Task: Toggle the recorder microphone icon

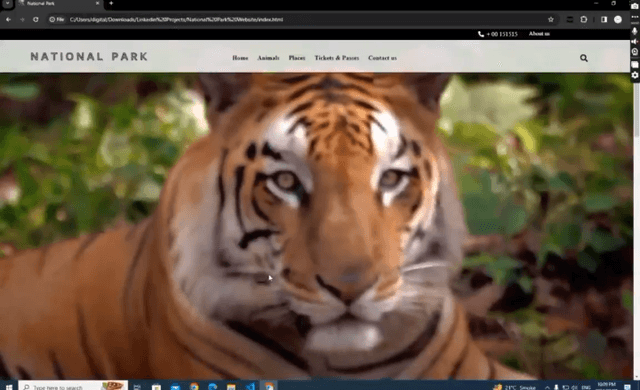Action: coord(635,31)
